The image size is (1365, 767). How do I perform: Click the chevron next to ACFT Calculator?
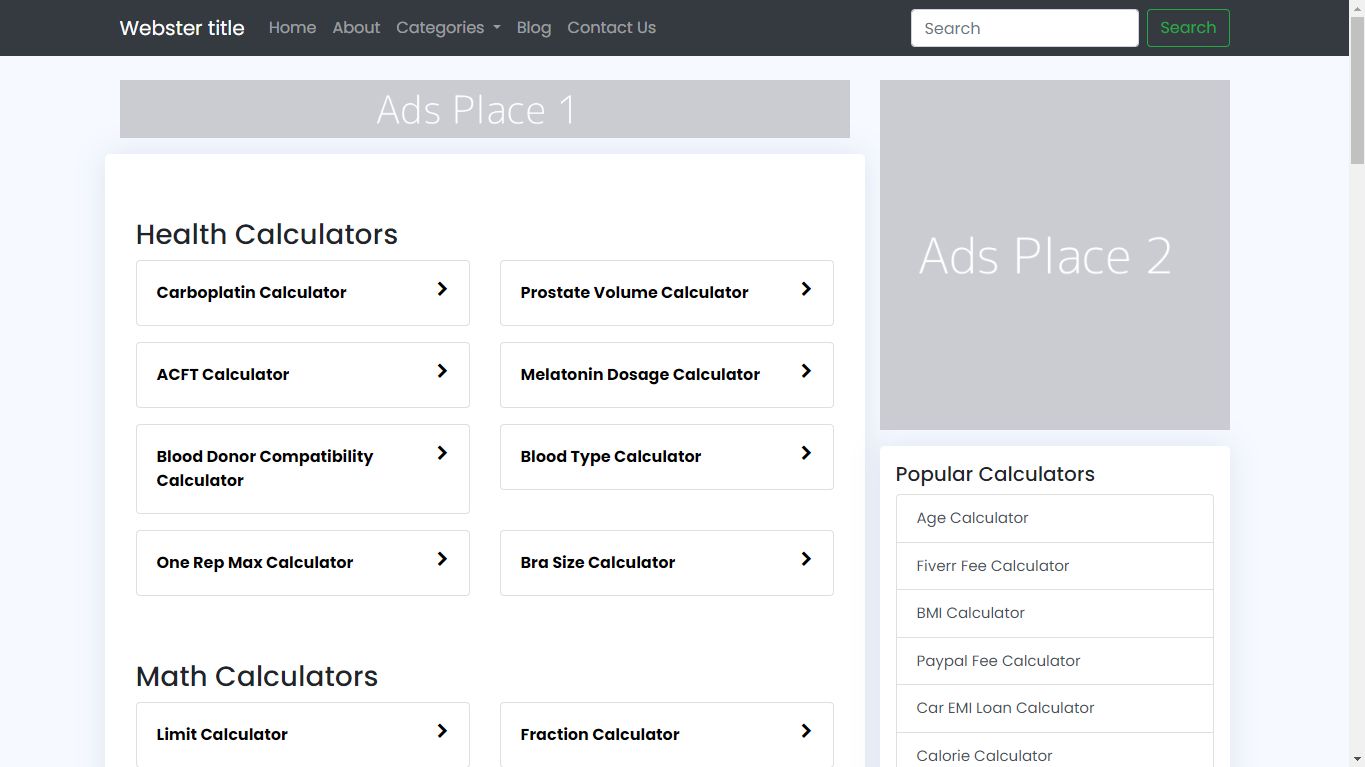[x=442, y=372]
